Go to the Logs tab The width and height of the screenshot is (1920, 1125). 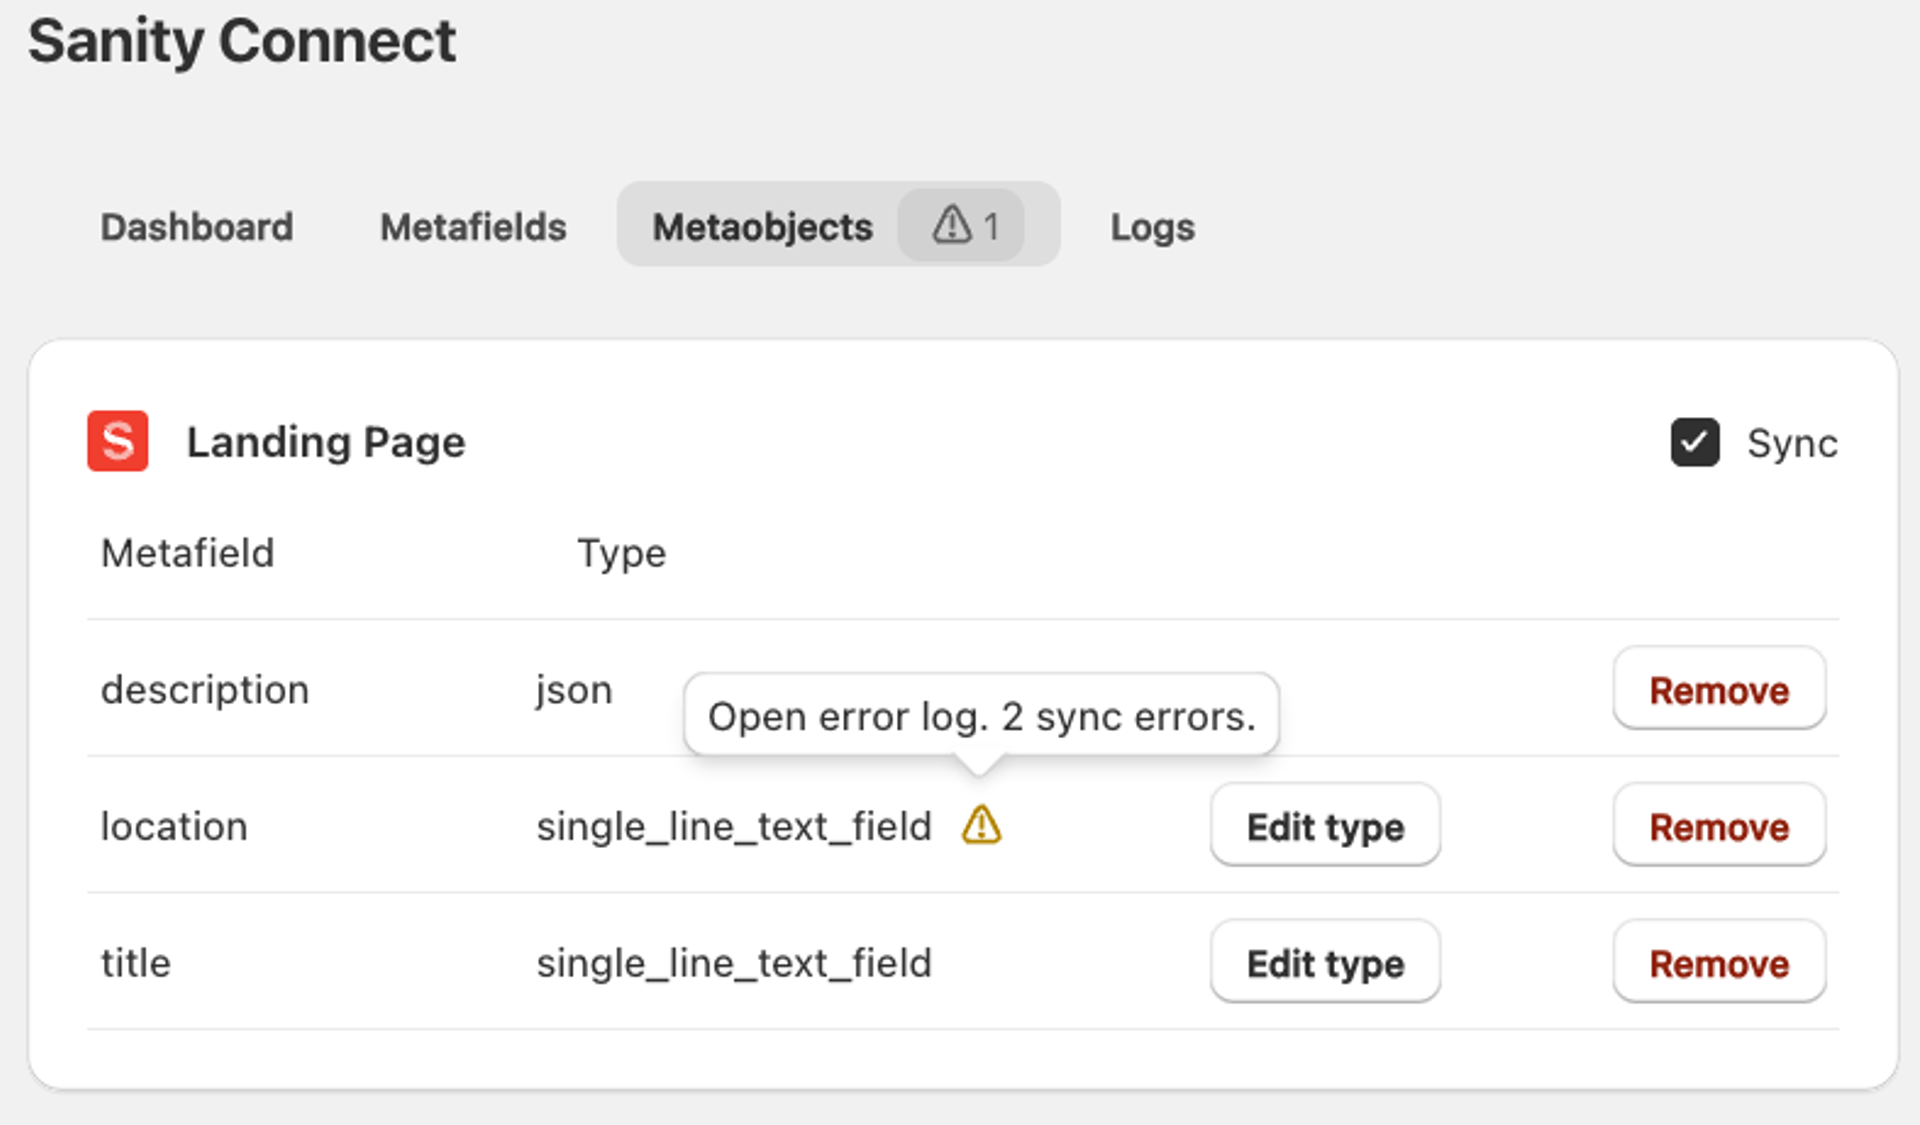[x=1152, y=227]
